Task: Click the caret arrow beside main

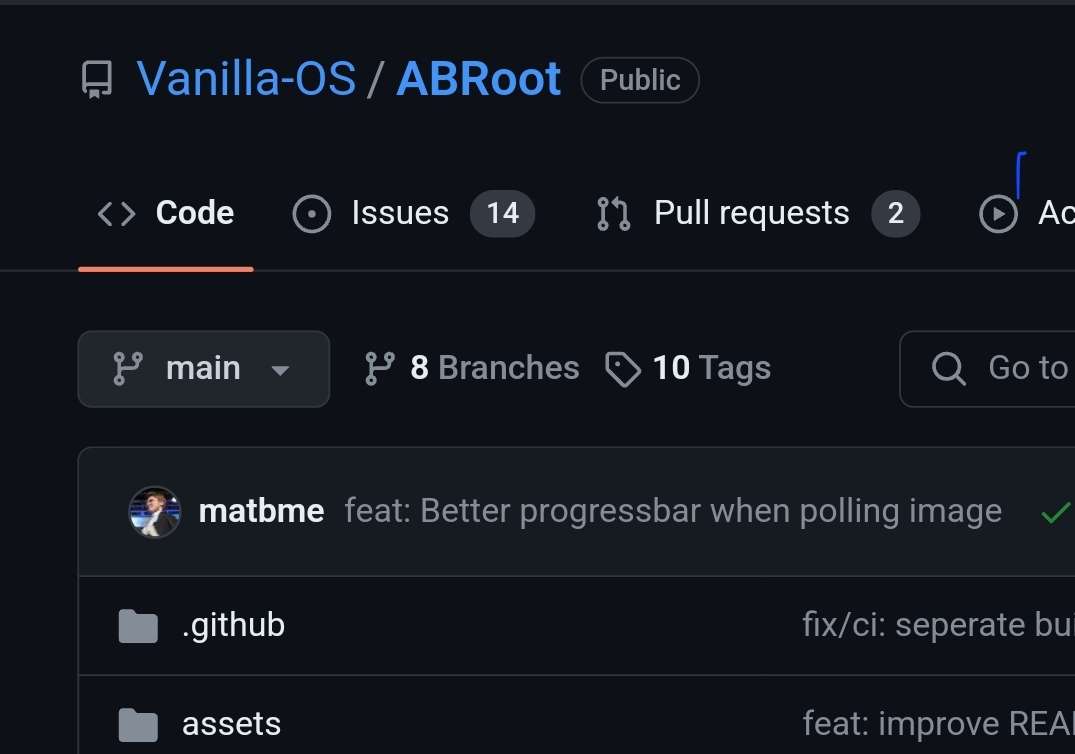Action: 279,369
